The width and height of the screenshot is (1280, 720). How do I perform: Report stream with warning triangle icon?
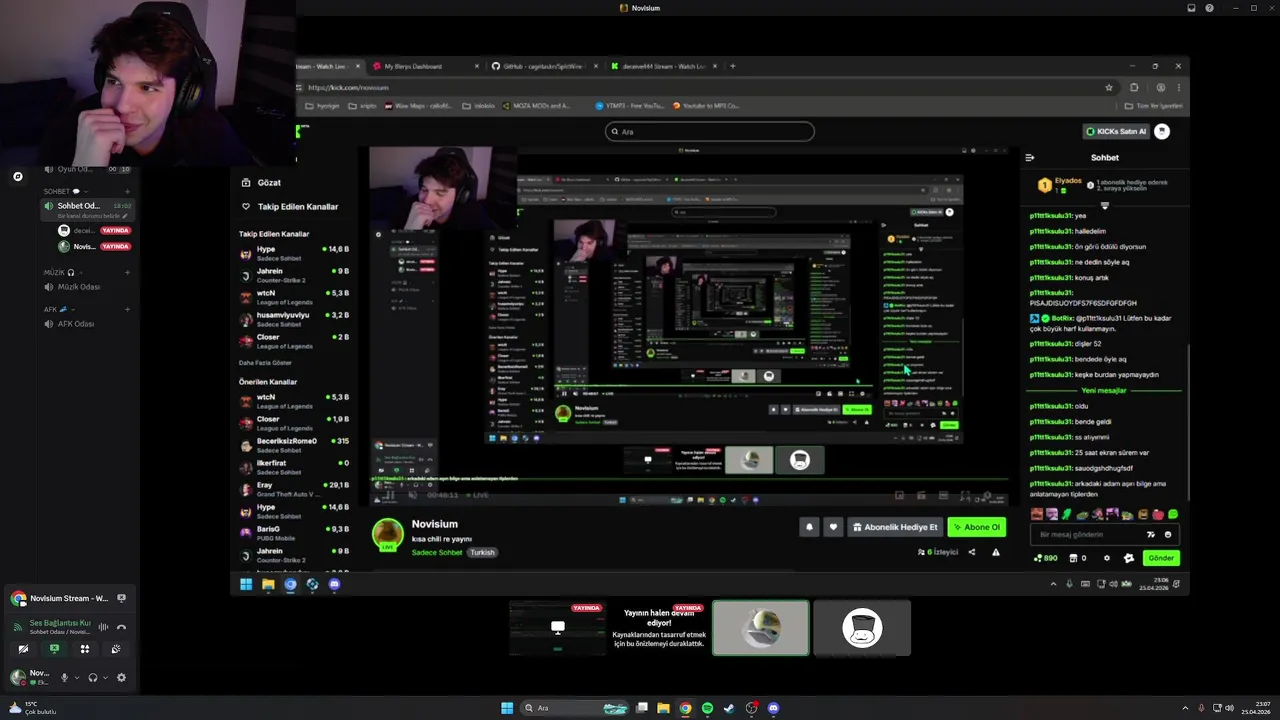[995, 552]
